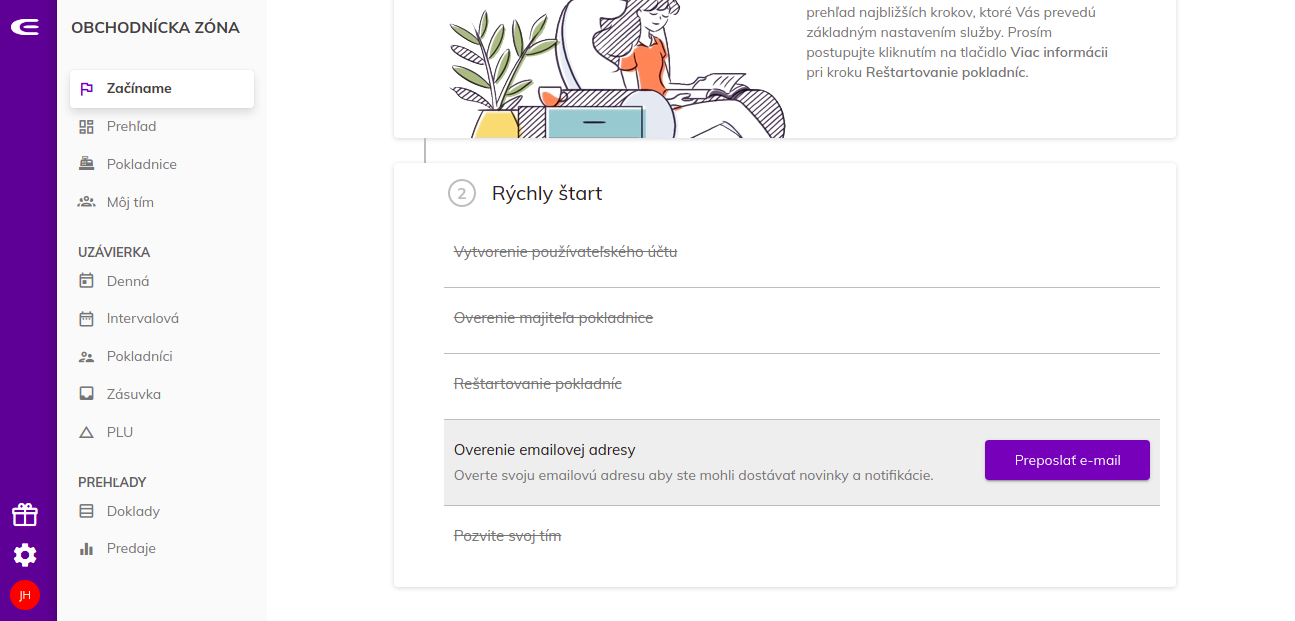Screen dimensions: 1295x621
Task: Expand the Reštartovanie pokladníc step
Action: tap(802, 384)
